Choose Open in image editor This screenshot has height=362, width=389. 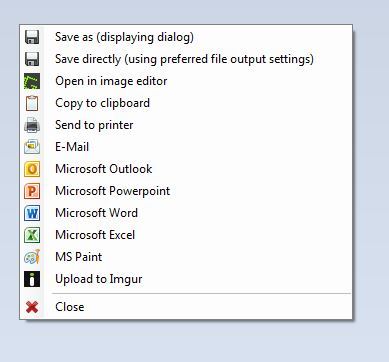[111, 81]
